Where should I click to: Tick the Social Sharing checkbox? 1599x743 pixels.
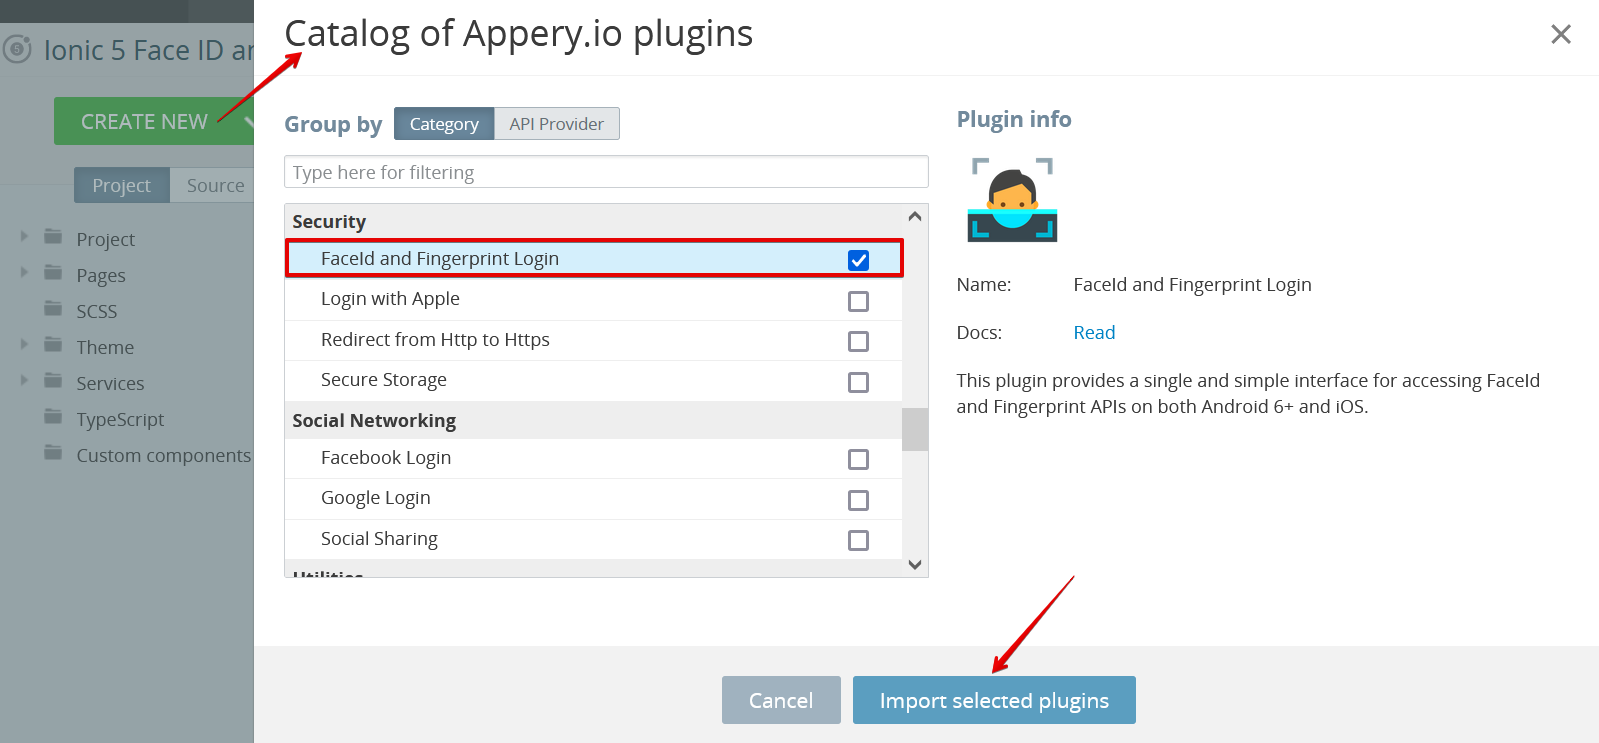tap(858, 540)
